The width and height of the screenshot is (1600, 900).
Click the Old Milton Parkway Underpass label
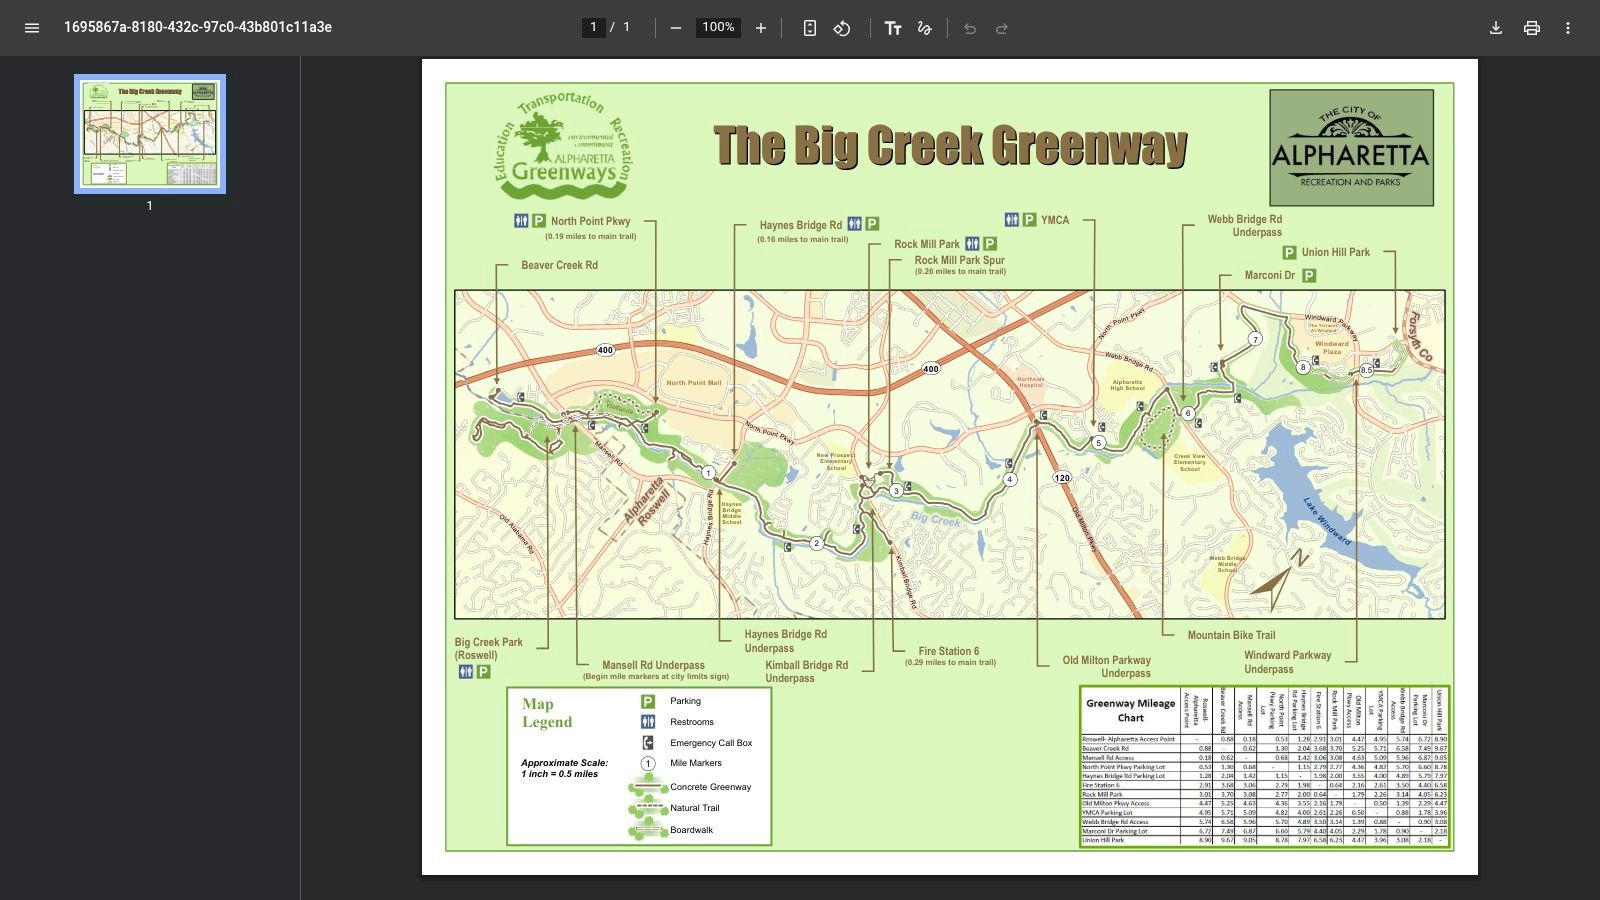tap(1107, 667)
